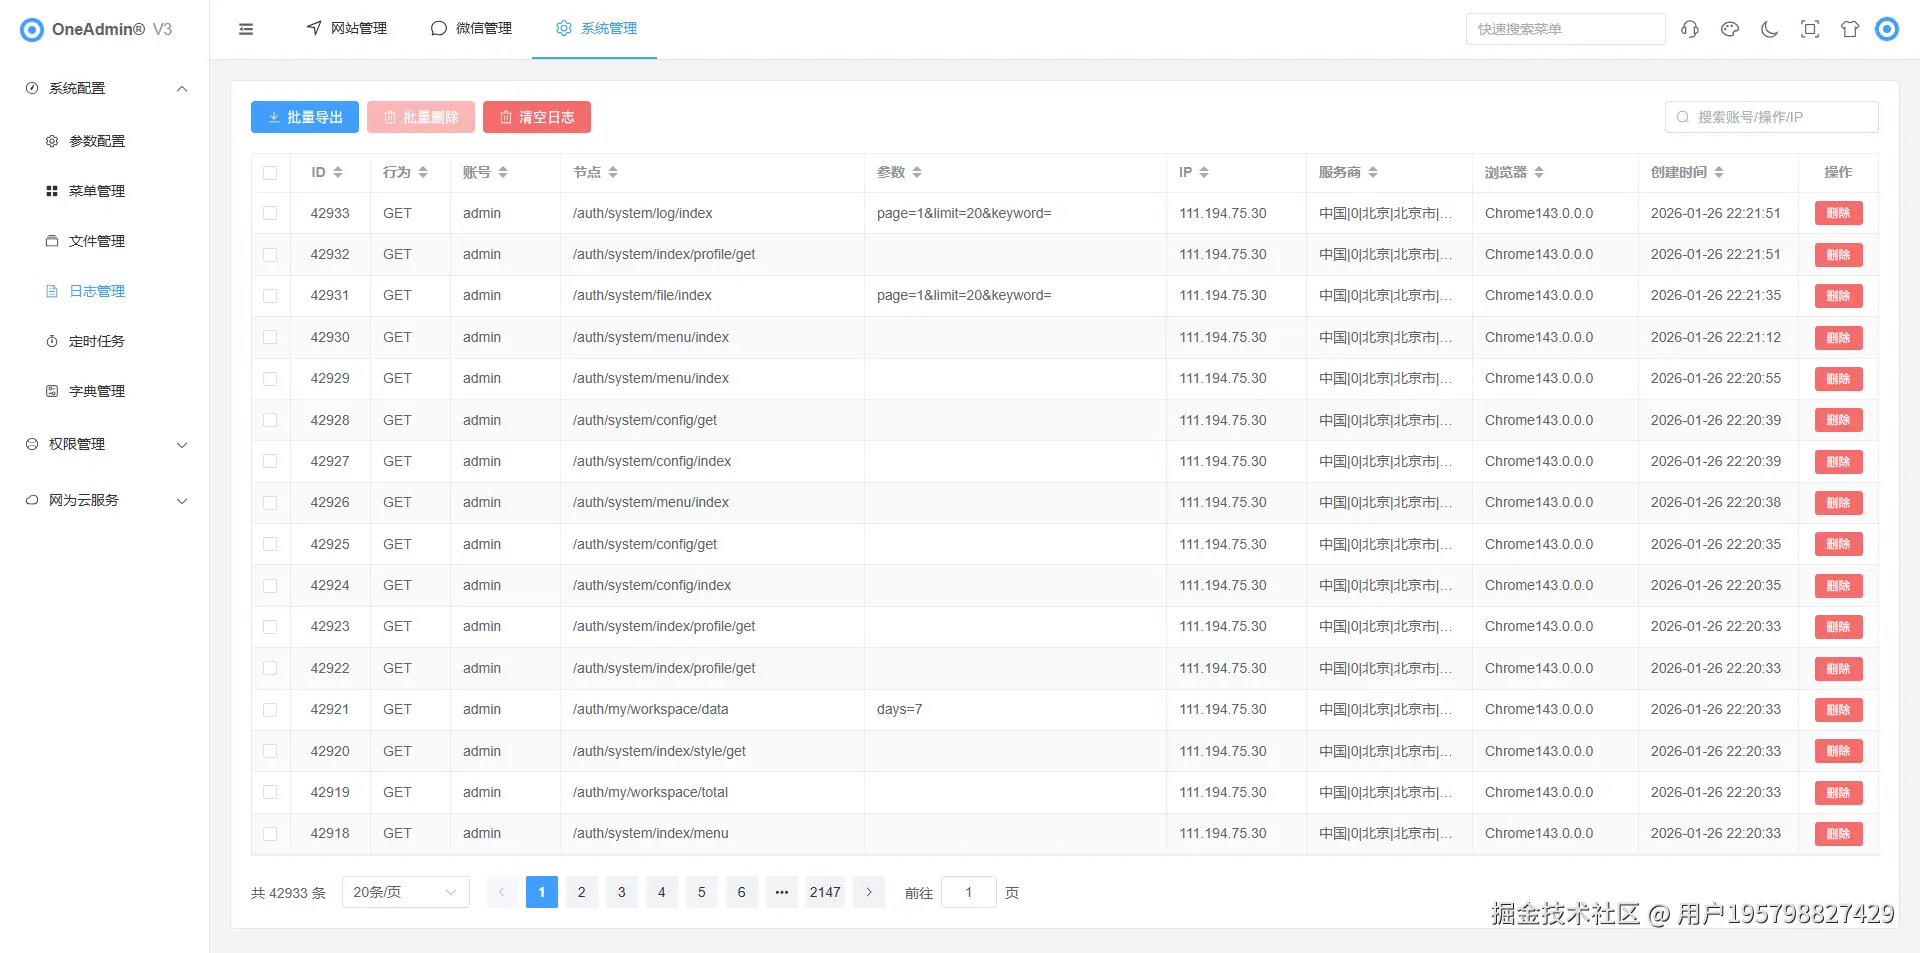Image resolution: width=1920 pixels, height=953 pixels.
Task: Open 参数配置 in the sidebar
Action: click(x=97, y=141)
